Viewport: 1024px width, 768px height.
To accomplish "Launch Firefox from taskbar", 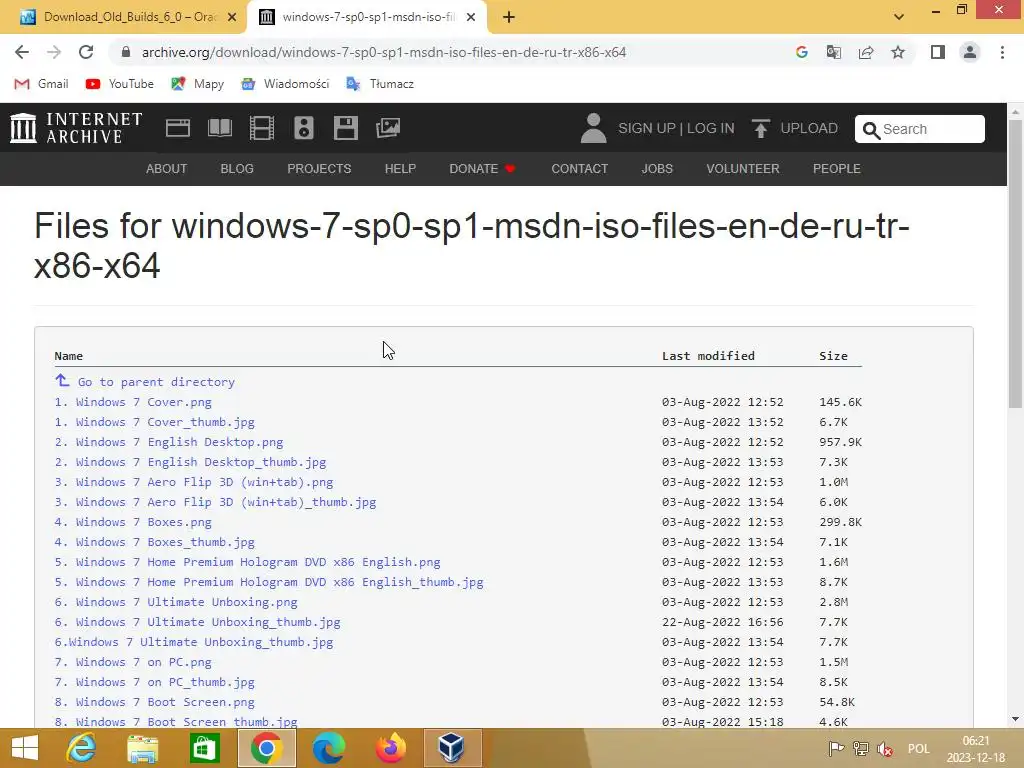I will [x=390, y=748].
